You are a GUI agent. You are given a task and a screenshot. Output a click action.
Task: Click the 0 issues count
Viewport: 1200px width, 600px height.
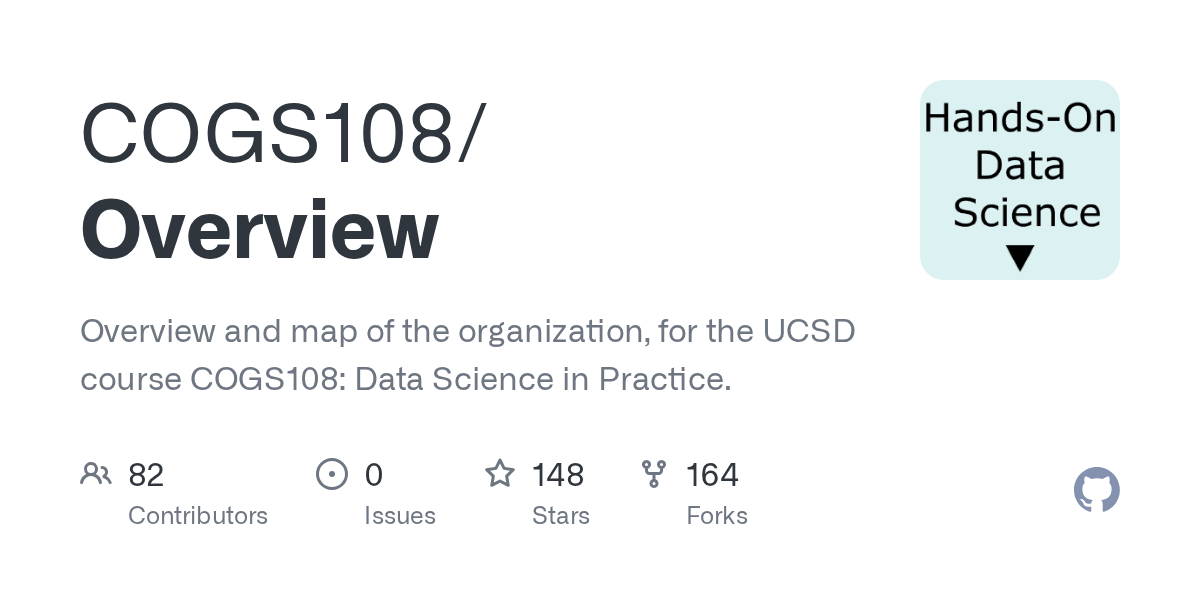[374, 474]
